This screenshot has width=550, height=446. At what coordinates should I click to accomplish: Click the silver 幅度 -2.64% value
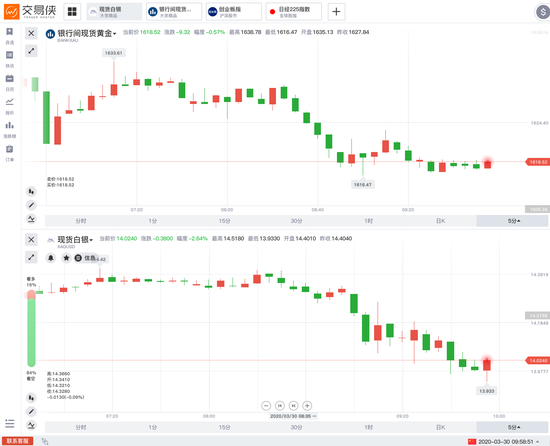[199, 238]
